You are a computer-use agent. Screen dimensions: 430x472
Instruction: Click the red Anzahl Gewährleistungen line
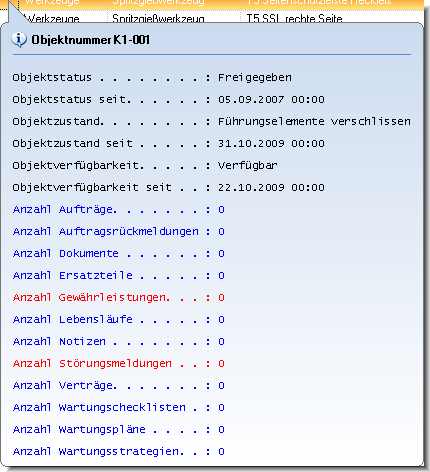click(x=119, y=298)
